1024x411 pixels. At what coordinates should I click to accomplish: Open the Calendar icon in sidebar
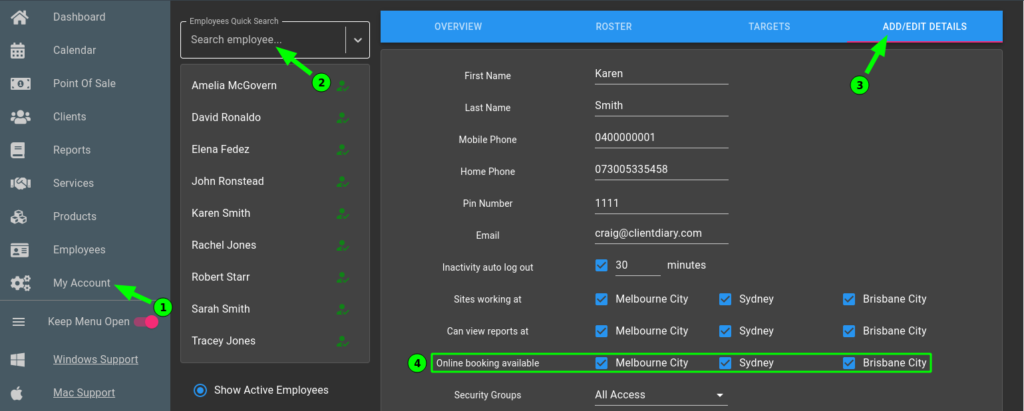coord(18,50)
